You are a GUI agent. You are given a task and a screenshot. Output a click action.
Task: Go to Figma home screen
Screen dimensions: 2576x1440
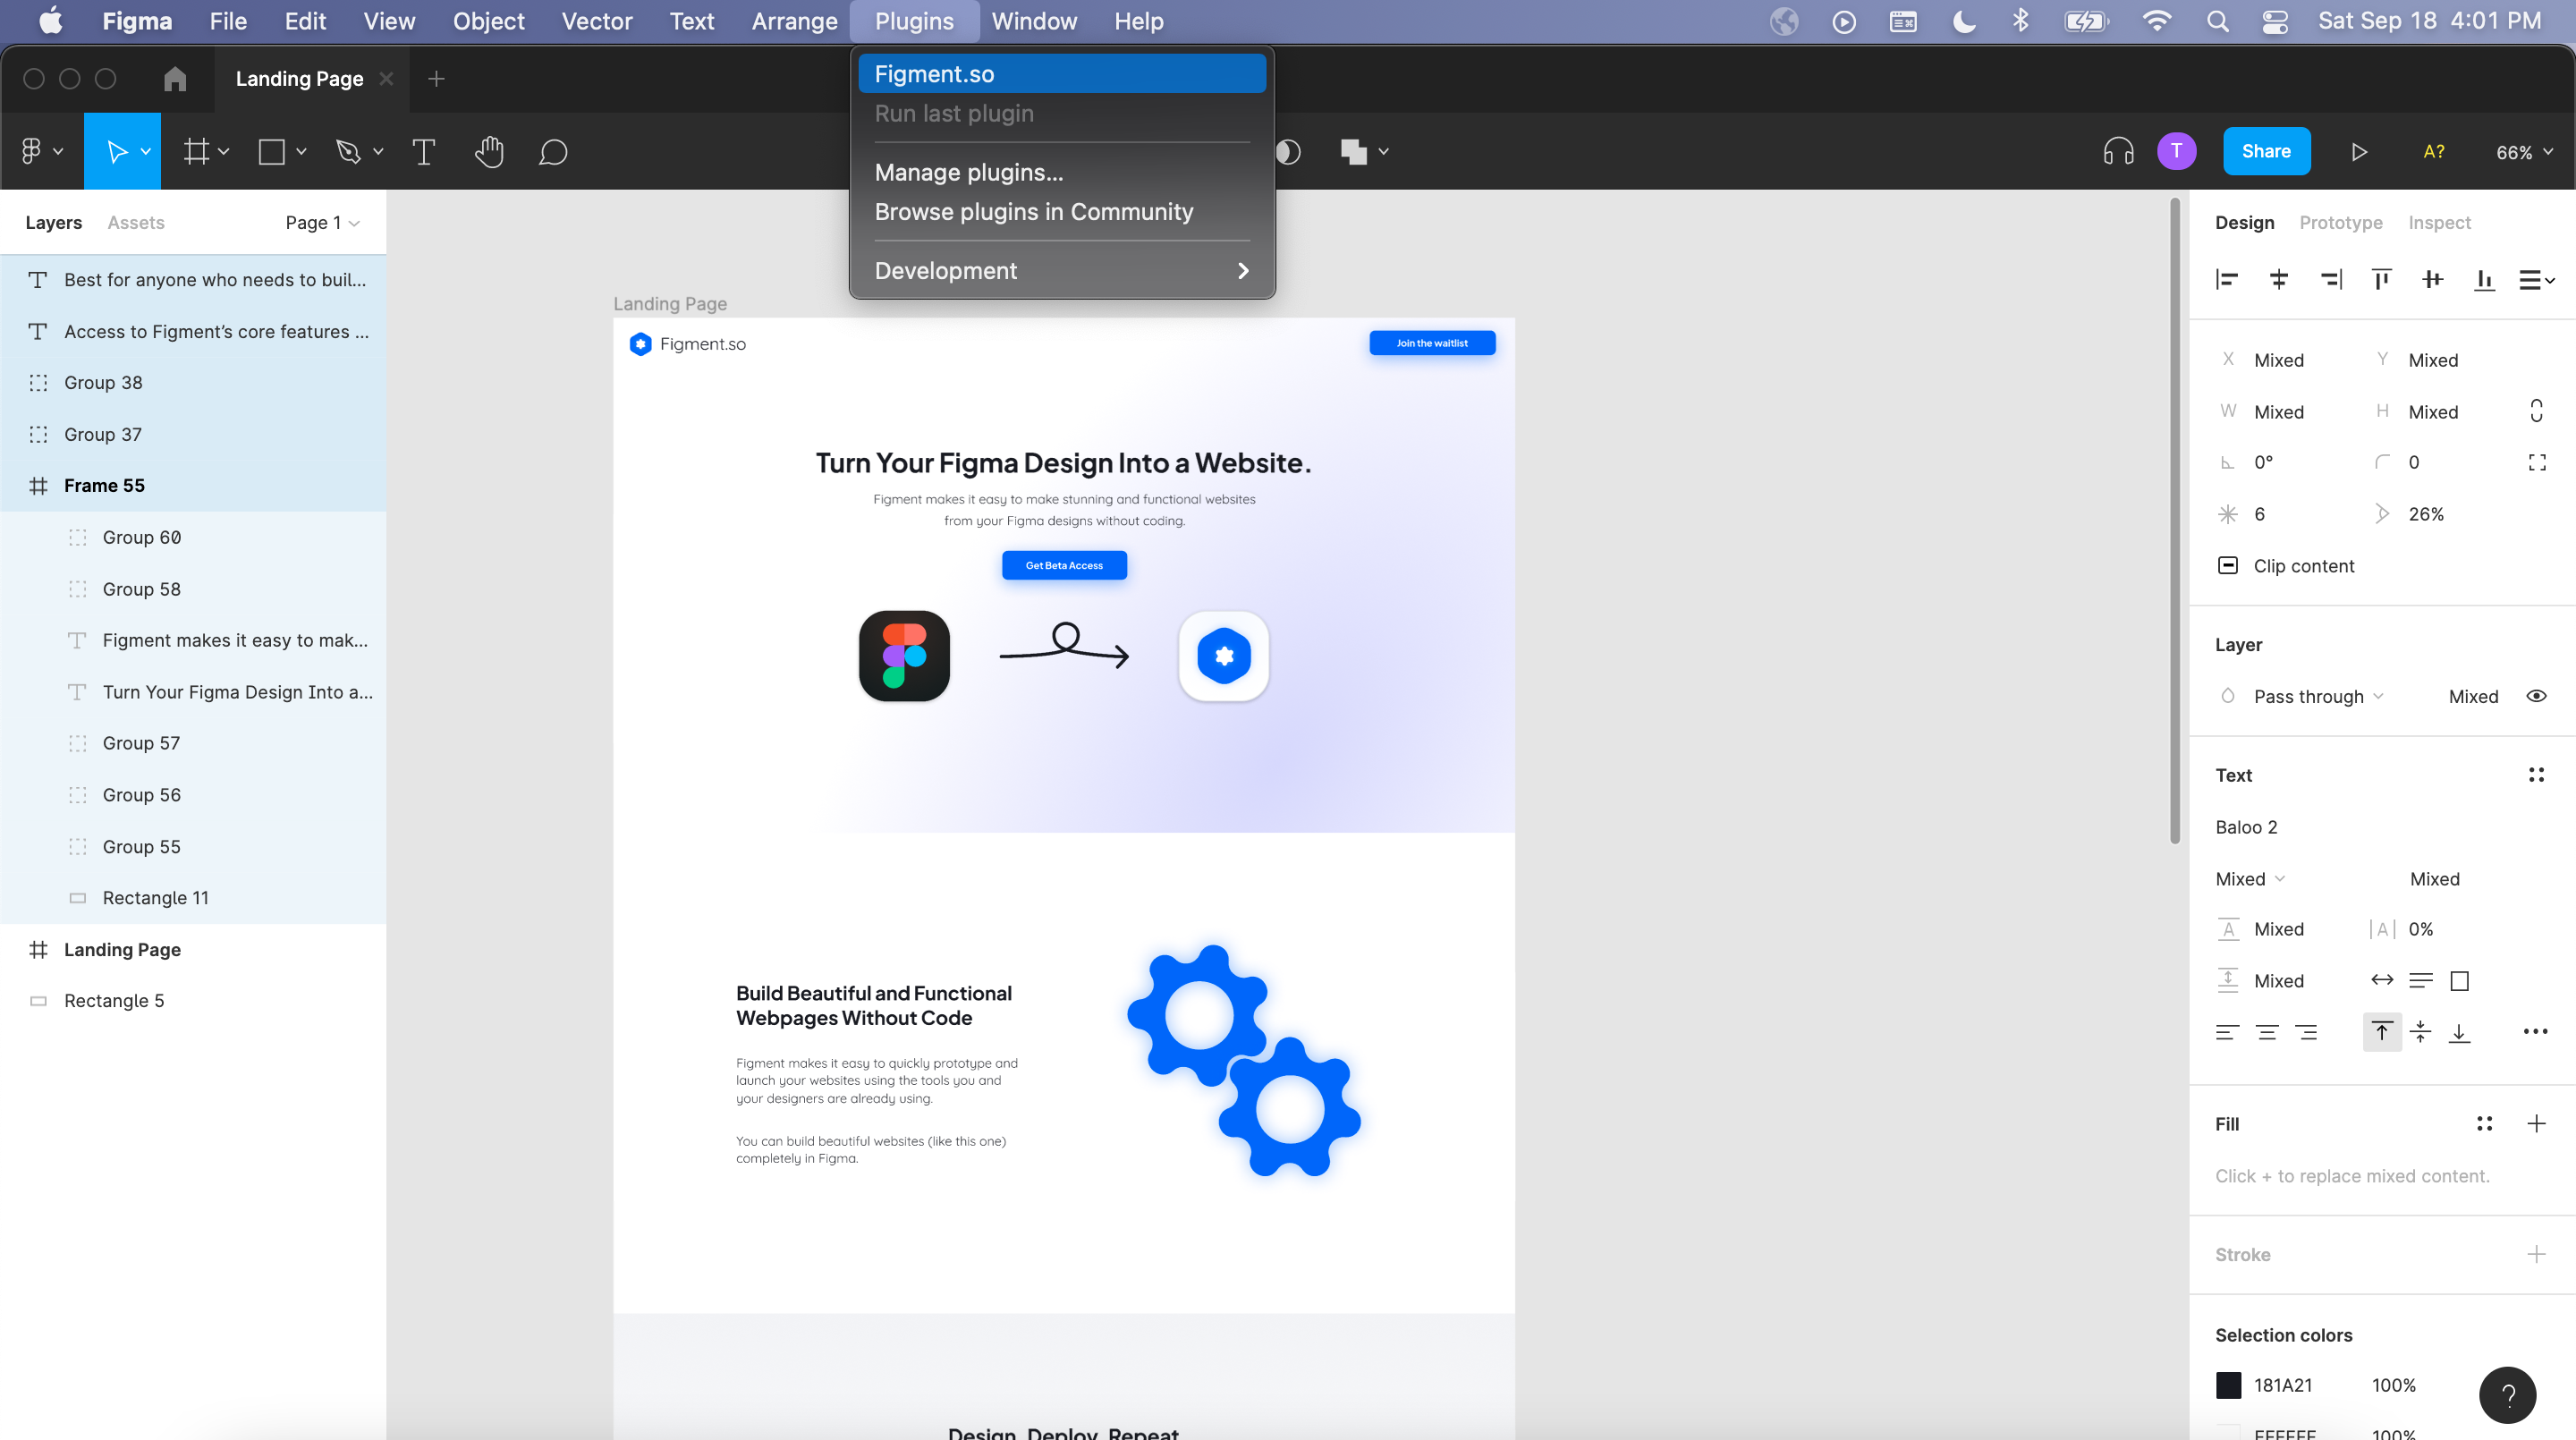pyautogui.click(x=175, y=78)
